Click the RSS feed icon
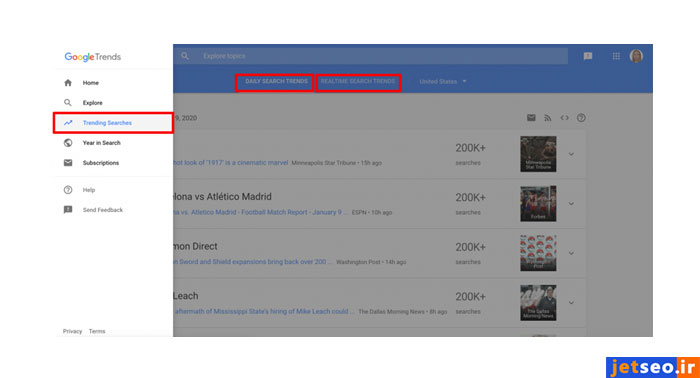Image resolution: width=700 pixels, height=378 pixels. coord(548,118)
